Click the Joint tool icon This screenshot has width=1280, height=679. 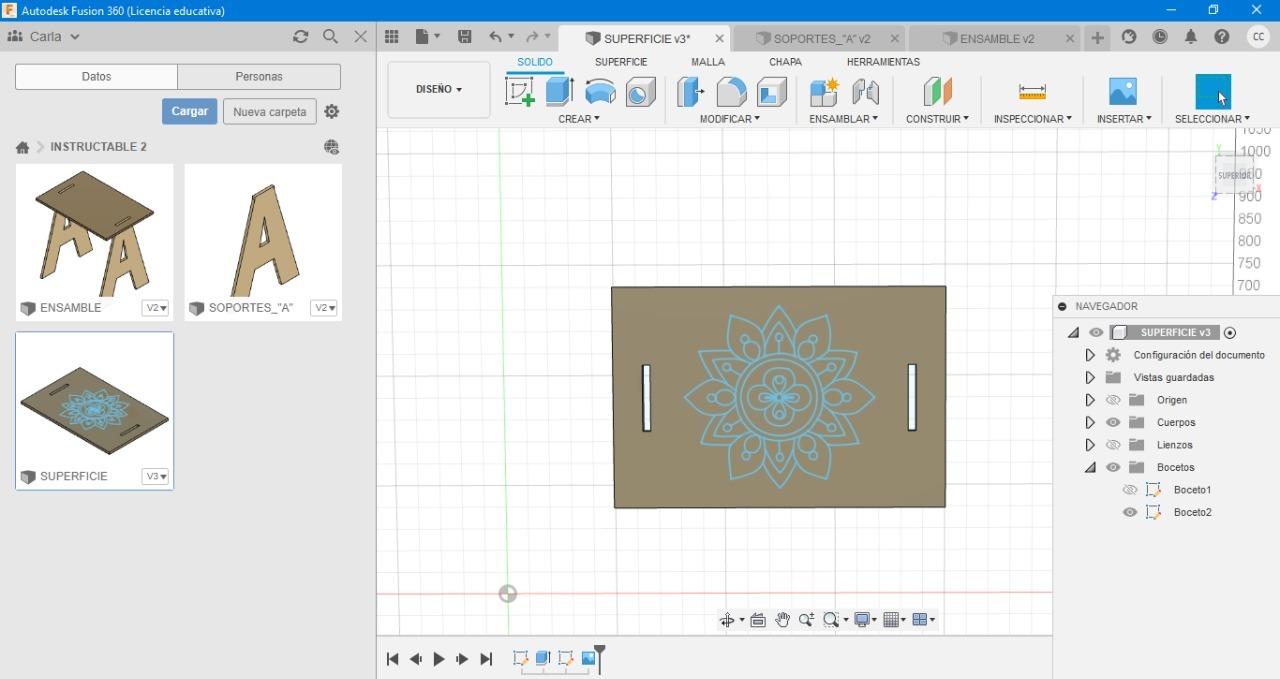click(866, 92)
